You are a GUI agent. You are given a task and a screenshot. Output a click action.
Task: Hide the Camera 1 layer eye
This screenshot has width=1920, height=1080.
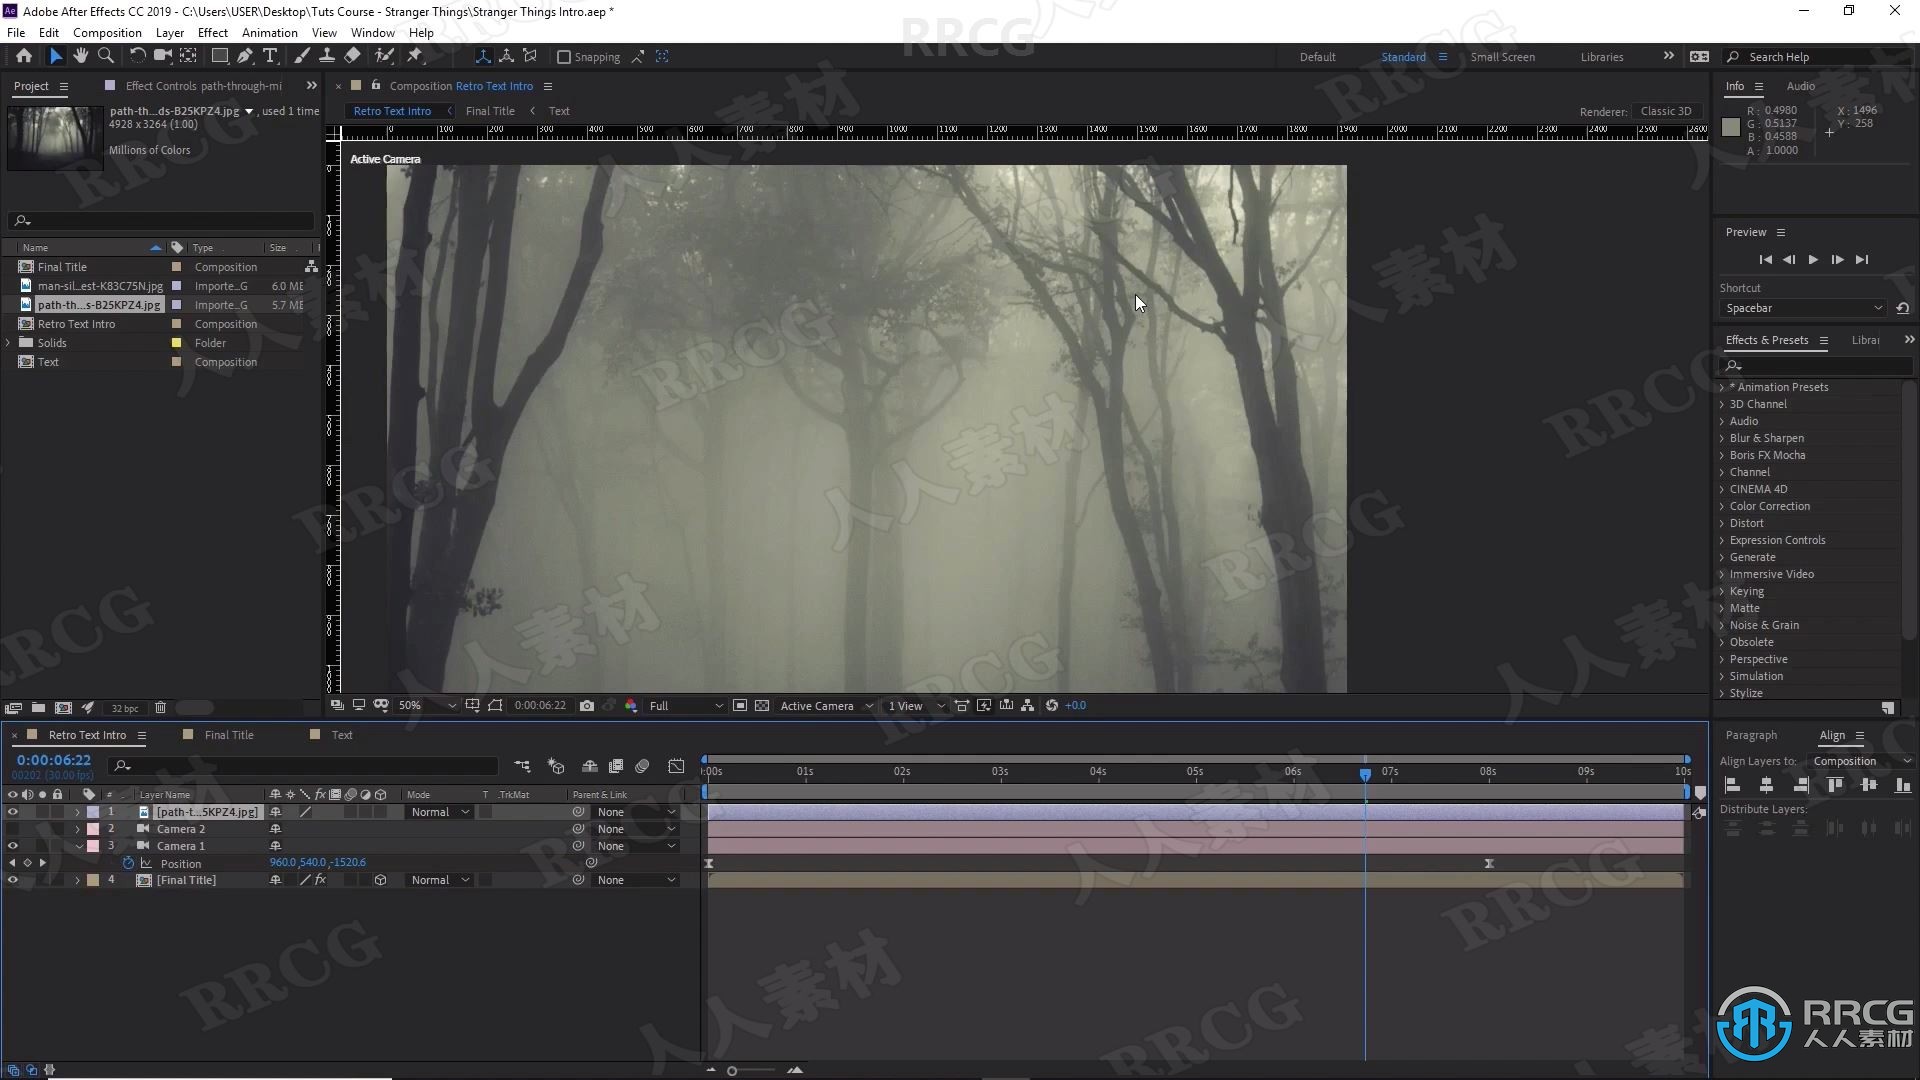[x=12, y=846]
